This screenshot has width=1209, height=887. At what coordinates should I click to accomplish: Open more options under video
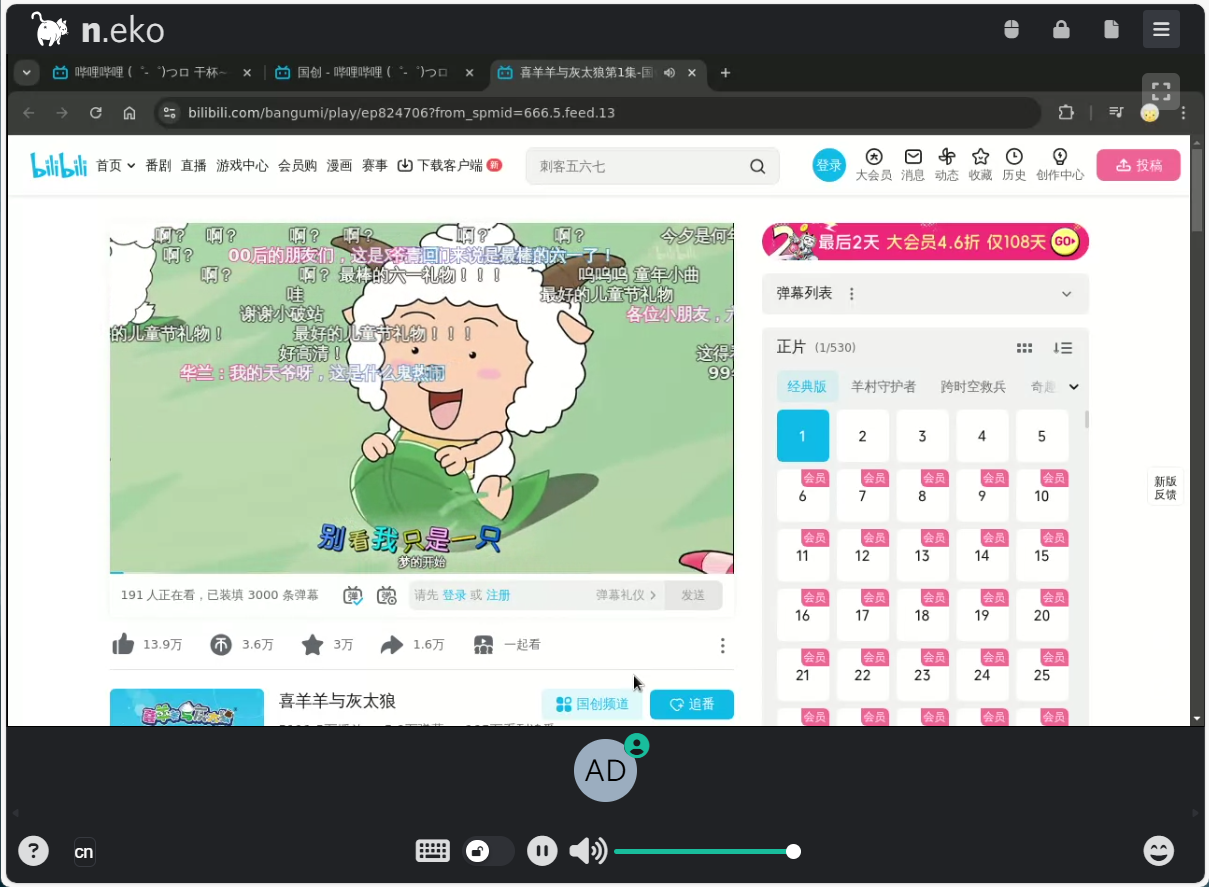723,646
